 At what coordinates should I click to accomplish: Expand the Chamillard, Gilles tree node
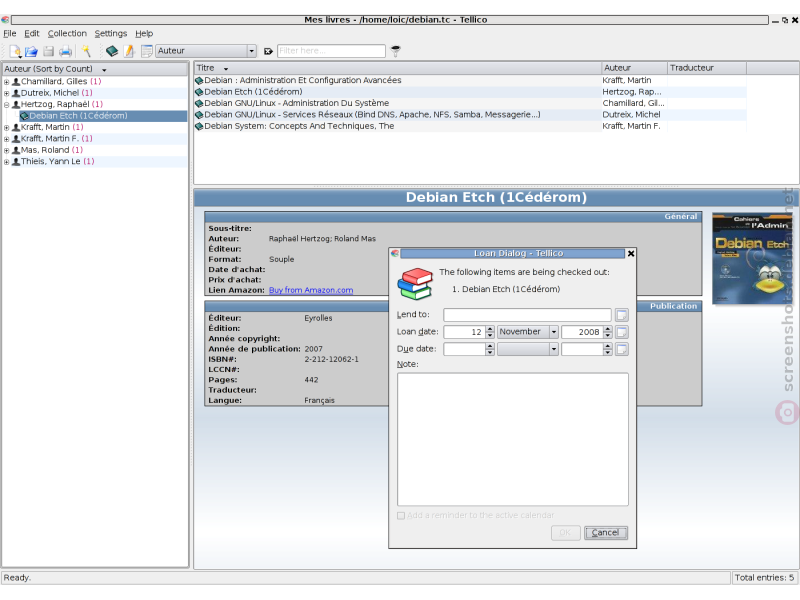coord(7,82)
